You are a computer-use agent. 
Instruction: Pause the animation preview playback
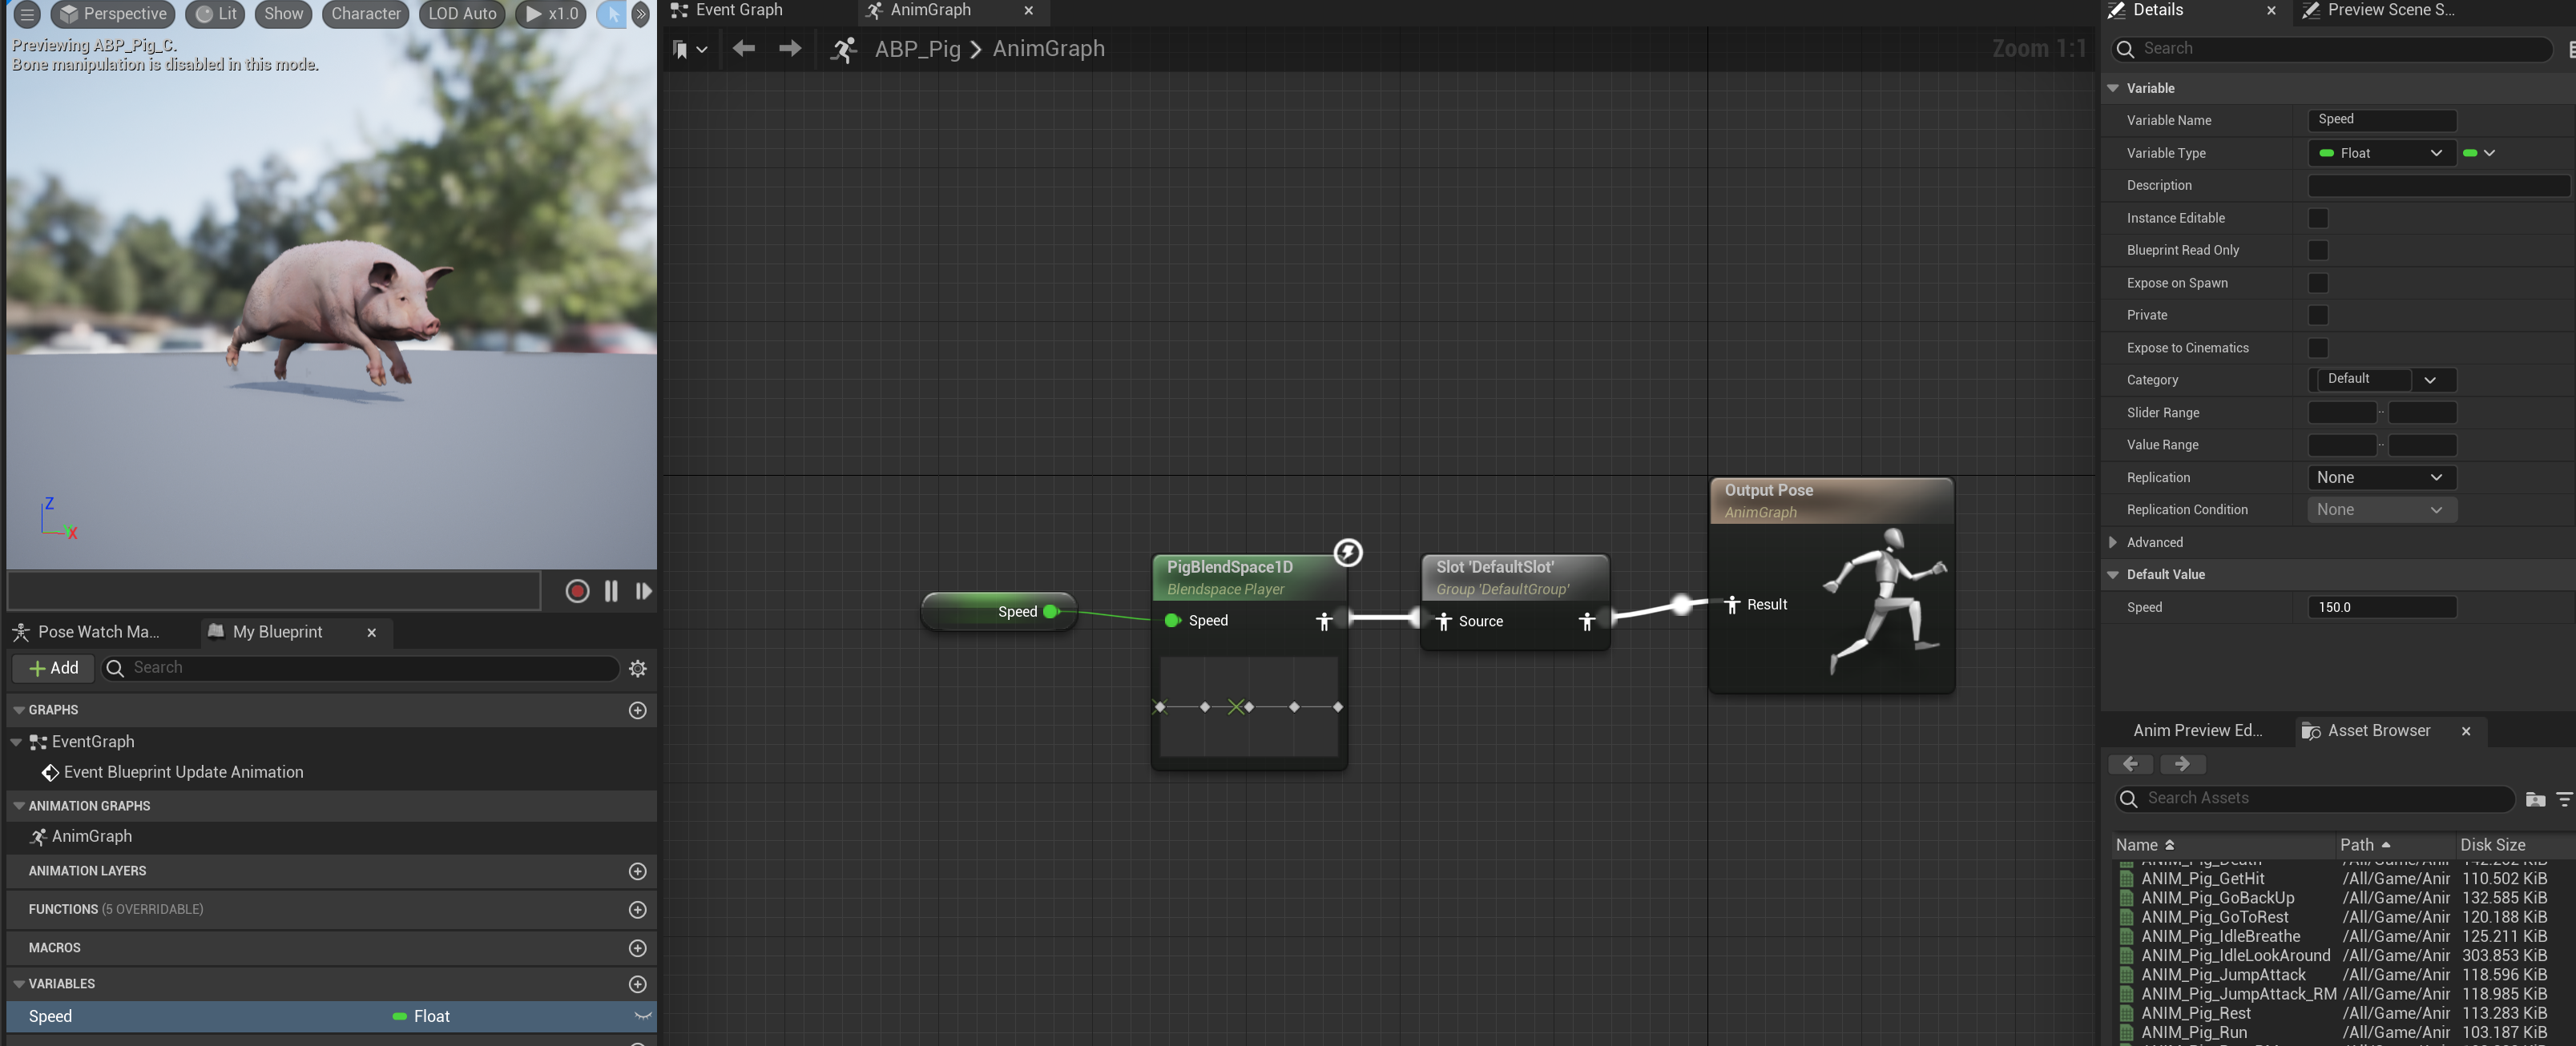coord(611,591)
